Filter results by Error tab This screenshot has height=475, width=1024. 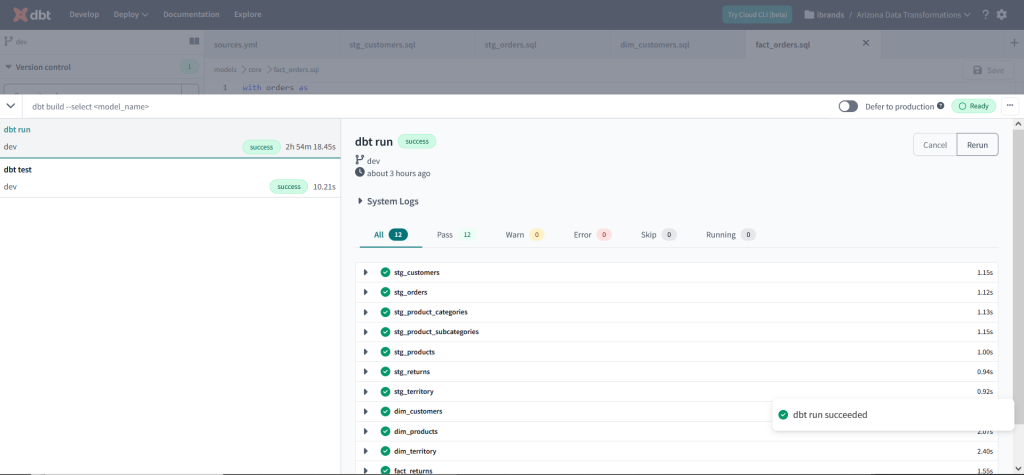pos(591,235)
